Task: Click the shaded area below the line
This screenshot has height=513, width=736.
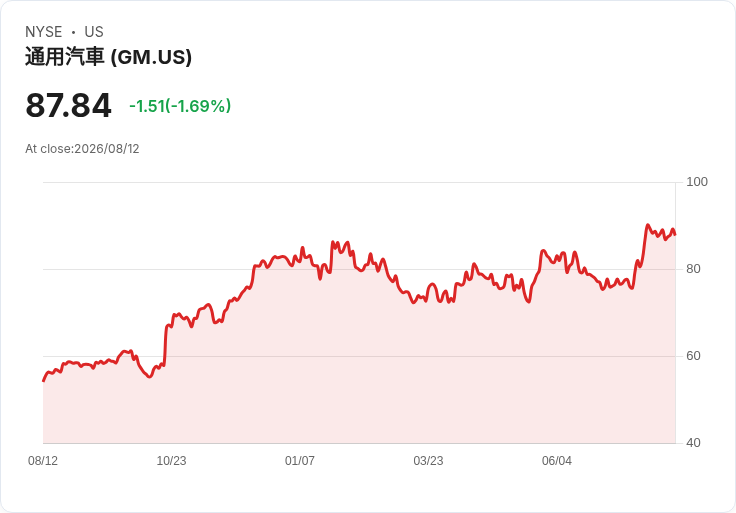Action: [359, 375]
